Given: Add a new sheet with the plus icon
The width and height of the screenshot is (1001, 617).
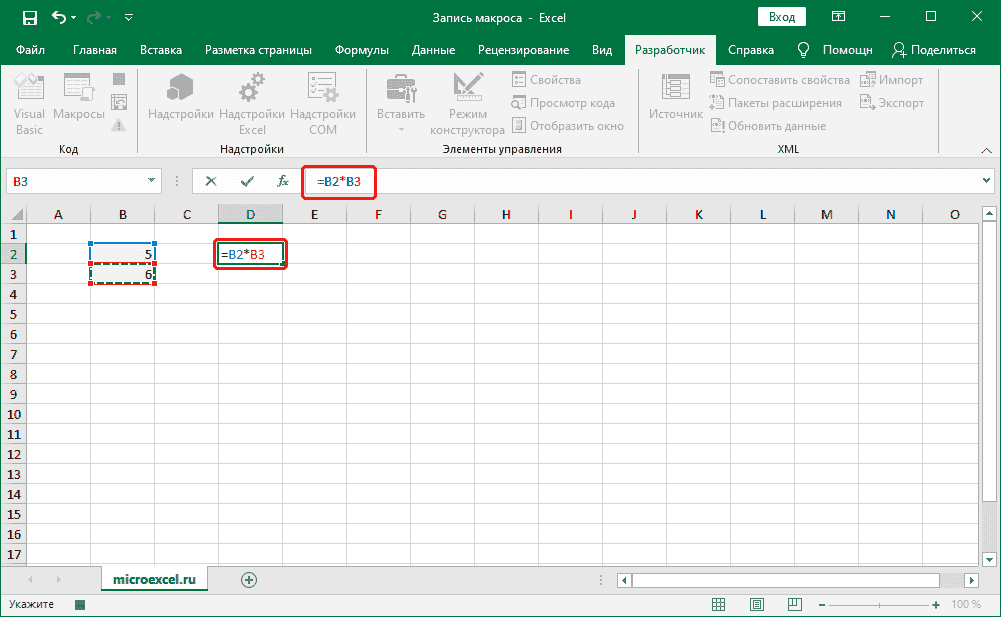Looking at the screenshot, I should tap(249, 579).
